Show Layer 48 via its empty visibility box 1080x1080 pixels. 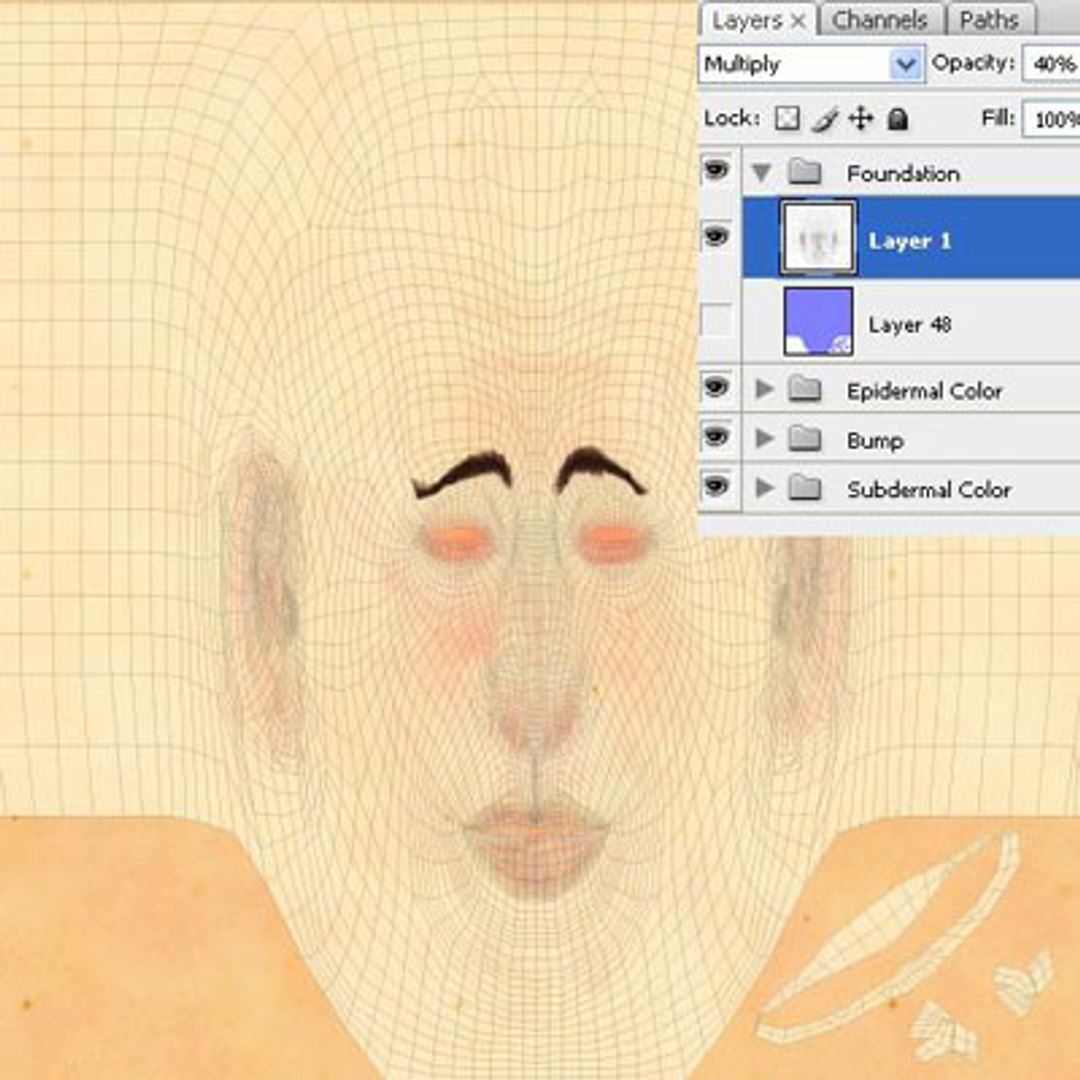click(716, 321)
